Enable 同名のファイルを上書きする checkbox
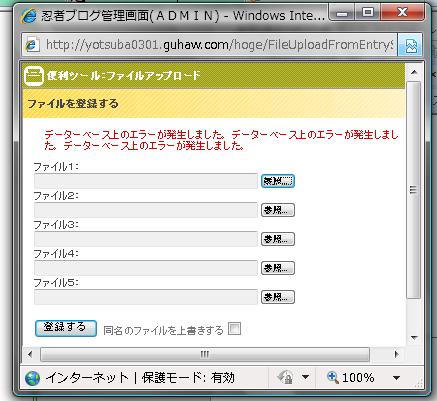This screenshot has width=437, height=401. tap(234, 329)
